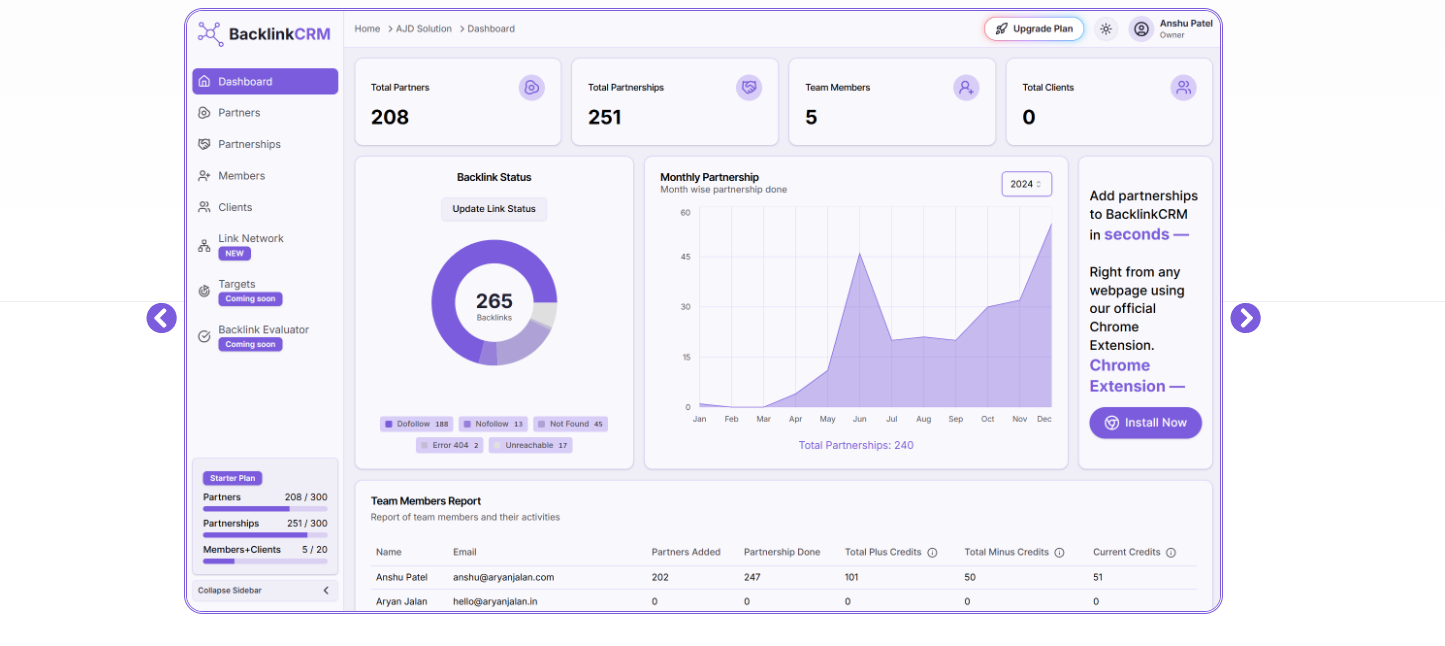Click the BacklinkCRM logo icon
The height and width of the screenshot is (646, 1445).
pyautogui.click(x=210, y=34)
